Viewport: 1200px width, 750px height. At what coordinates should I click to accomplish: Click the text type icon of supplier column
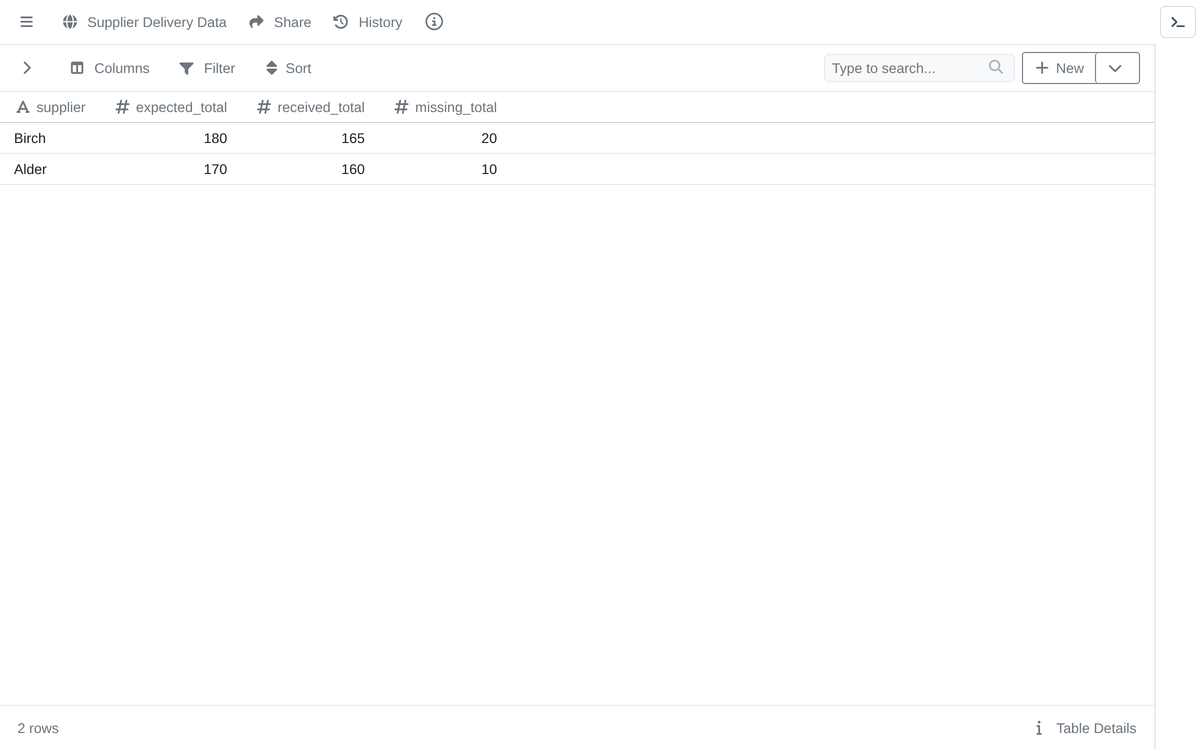point(23,107)
